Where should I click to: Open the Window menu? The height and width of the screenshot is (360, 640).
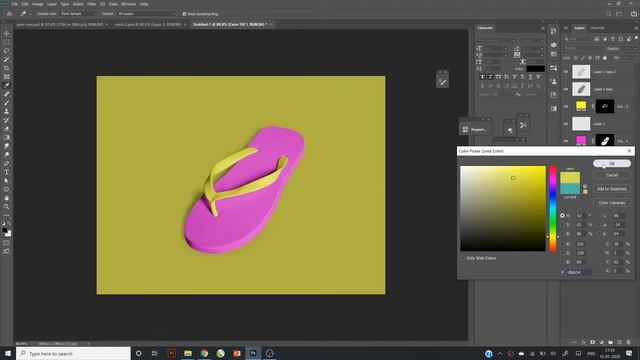[128, 4]
